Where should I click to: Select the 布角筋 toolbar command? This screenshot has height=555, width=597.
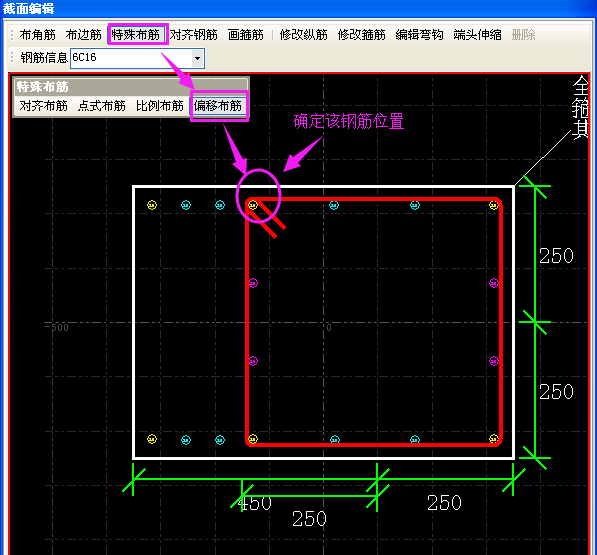37,35
